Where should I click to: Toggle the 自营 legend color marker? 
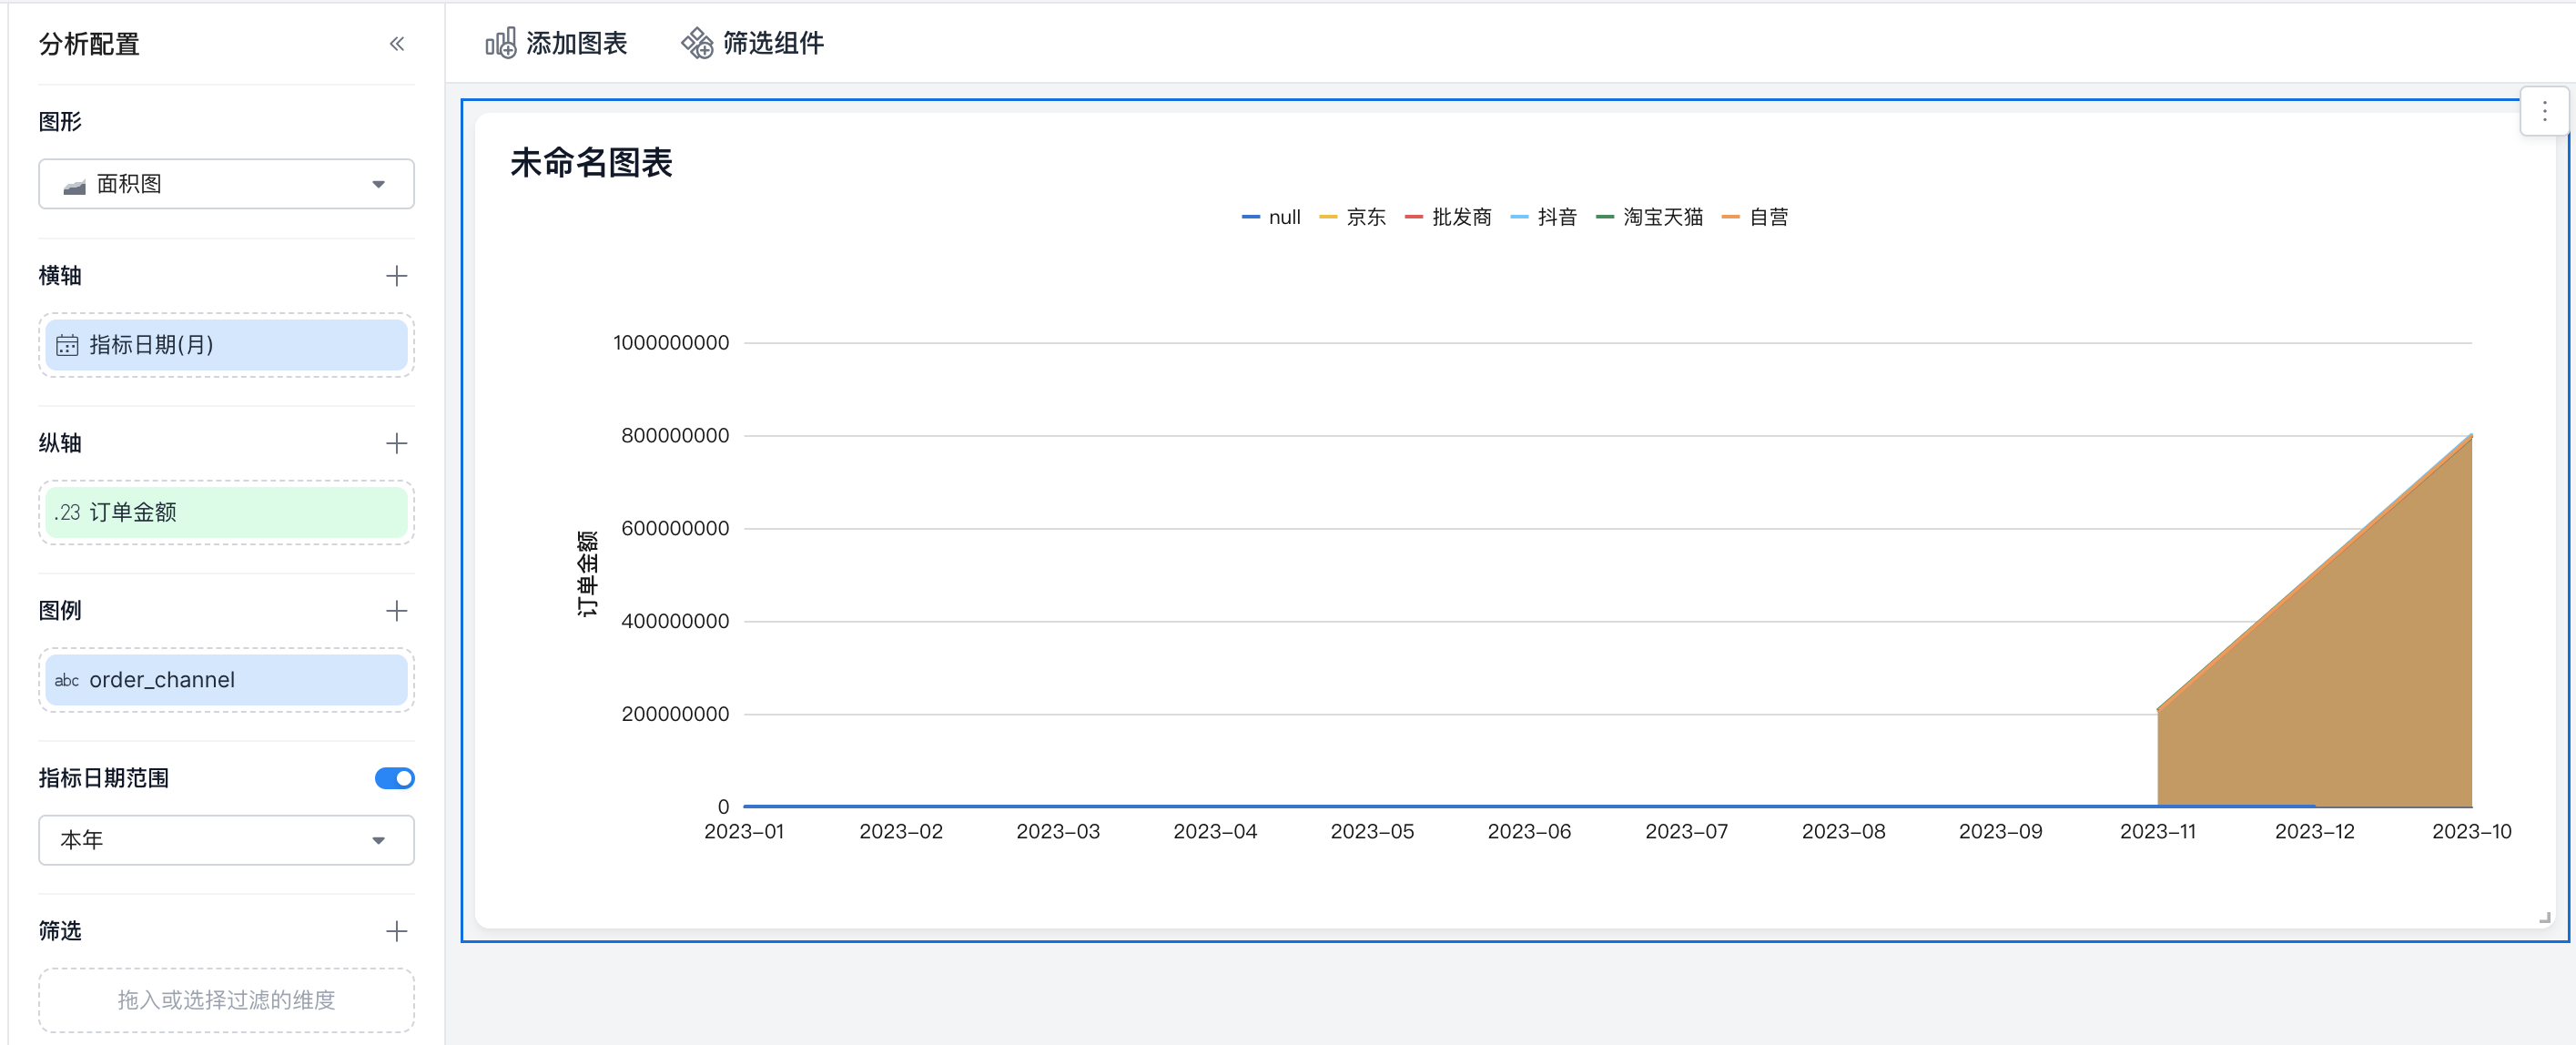click(1731, 217)
